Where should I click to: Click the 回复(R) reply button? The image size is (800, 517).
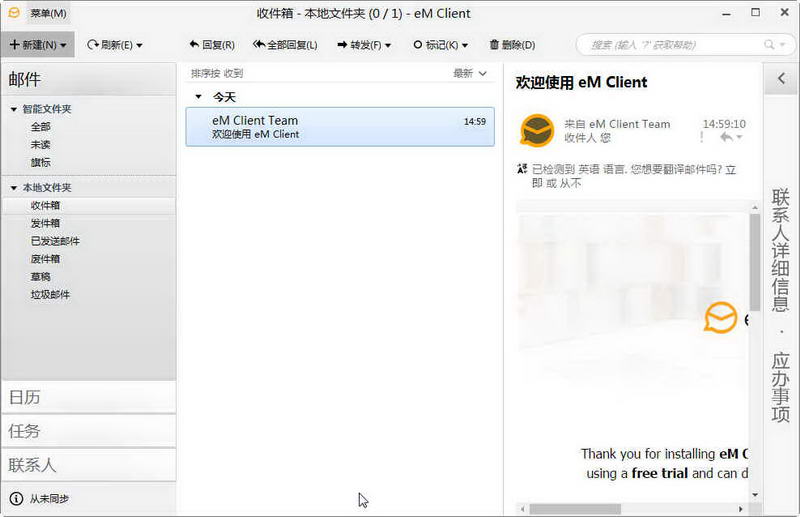coord(212,45)
